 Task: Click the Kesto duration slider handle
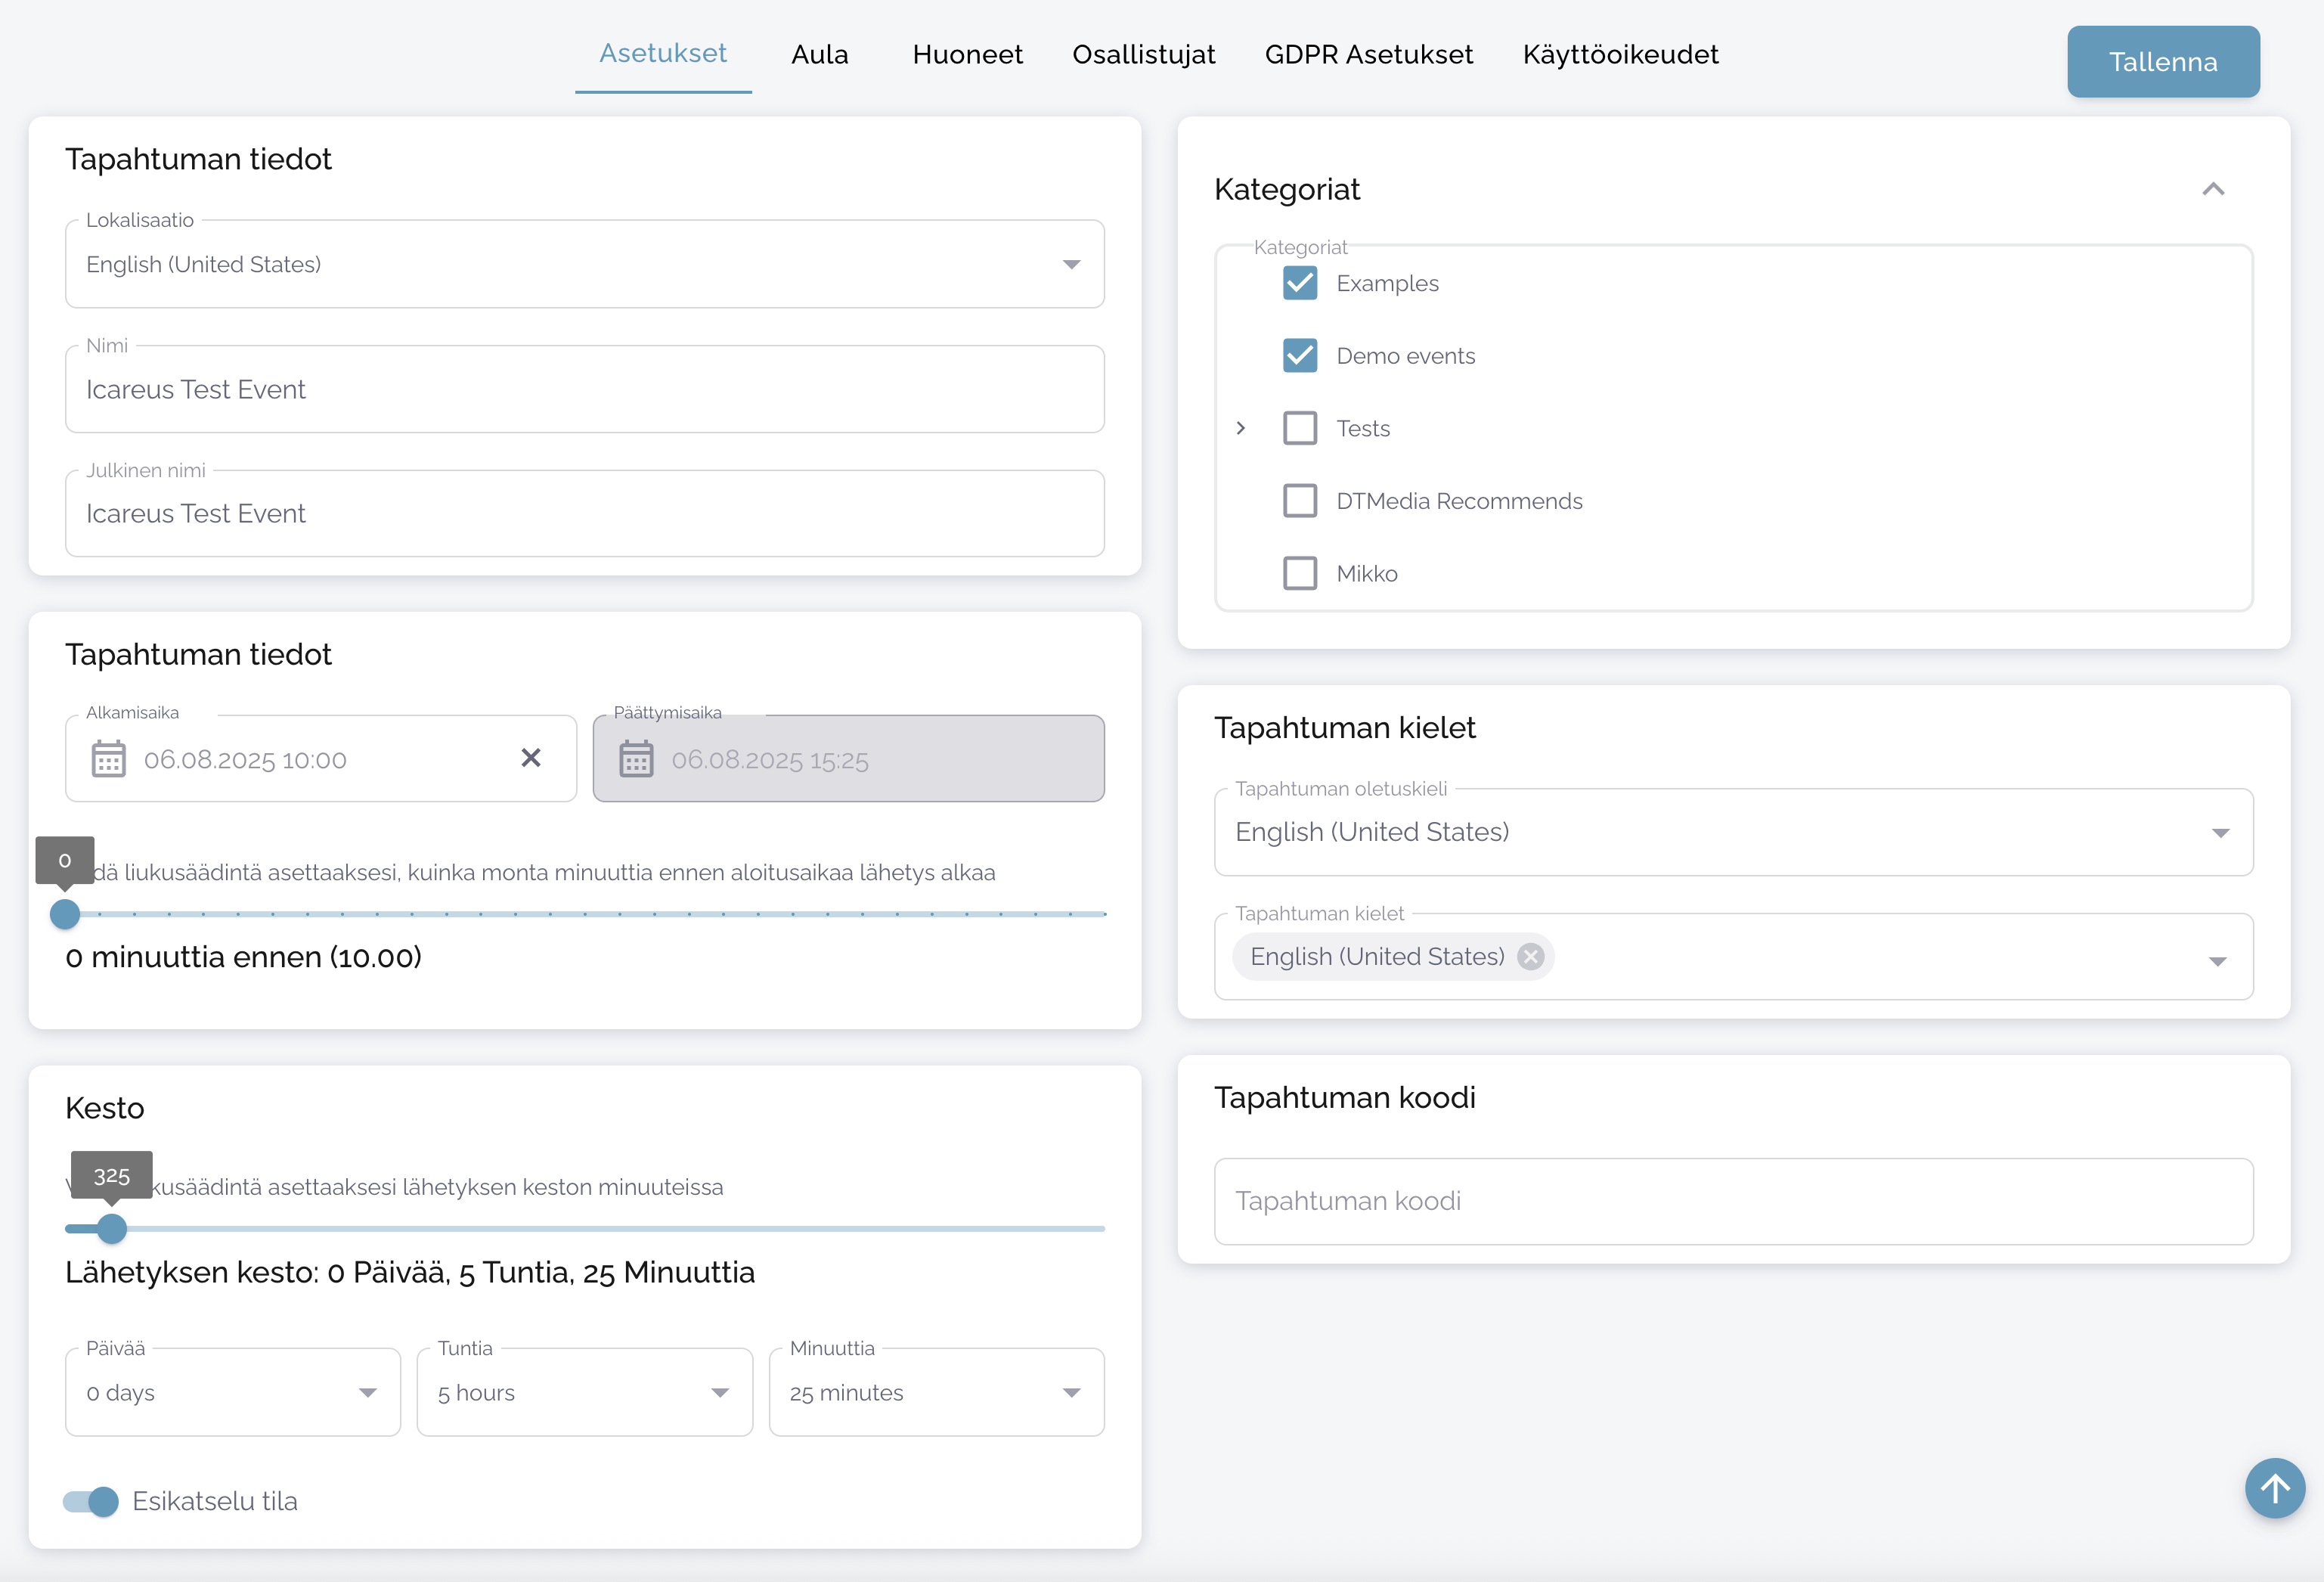coord(112,1228)
